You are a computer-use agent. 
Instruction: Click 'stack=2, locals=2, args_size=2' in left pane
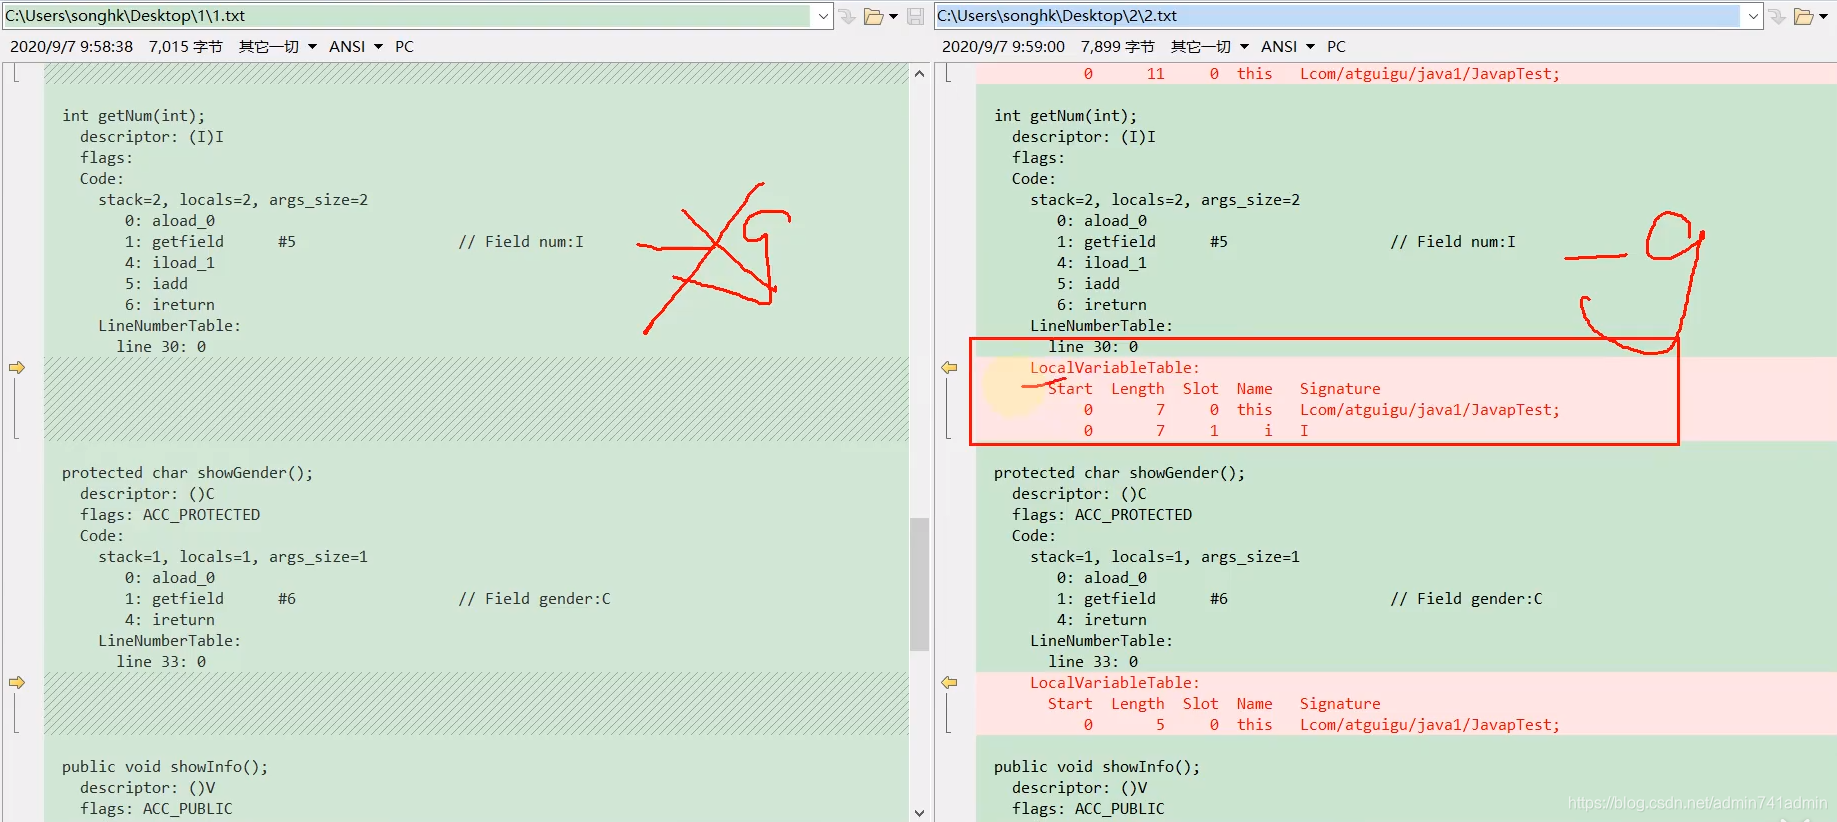pos(233,200)
